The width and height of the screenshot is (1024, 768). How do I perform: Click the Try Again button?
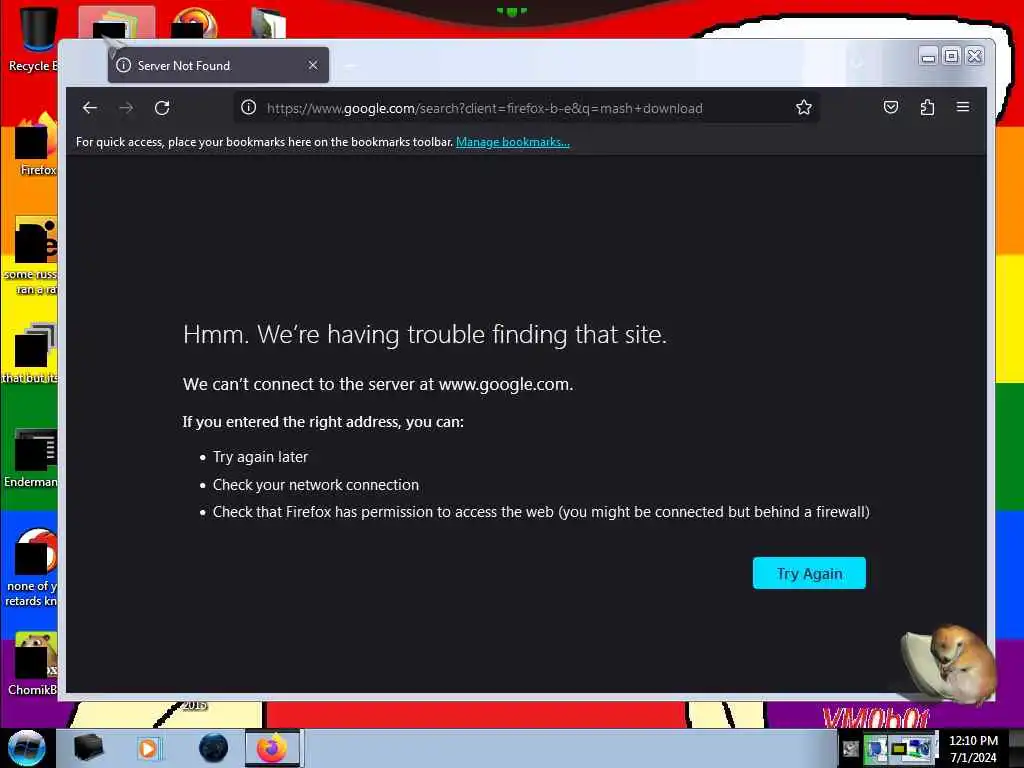tap(809, 573)
